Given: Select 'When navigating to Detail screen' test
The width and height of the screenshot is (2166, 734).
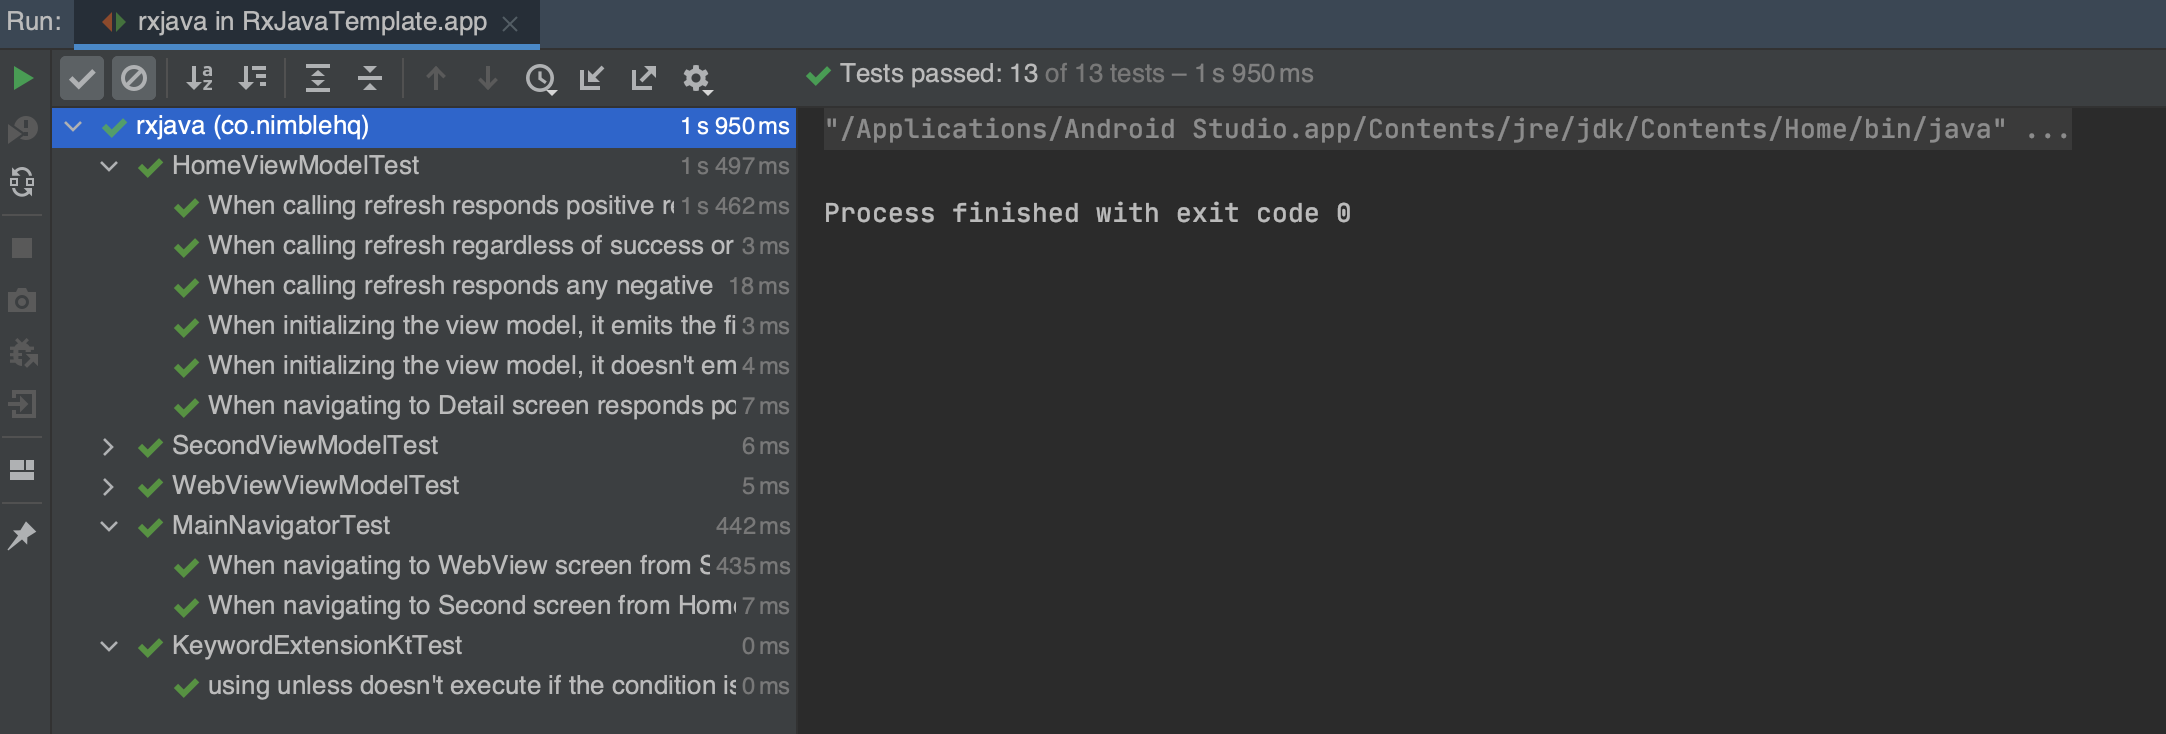Looking at the screenshot, I should click(424, 406).
